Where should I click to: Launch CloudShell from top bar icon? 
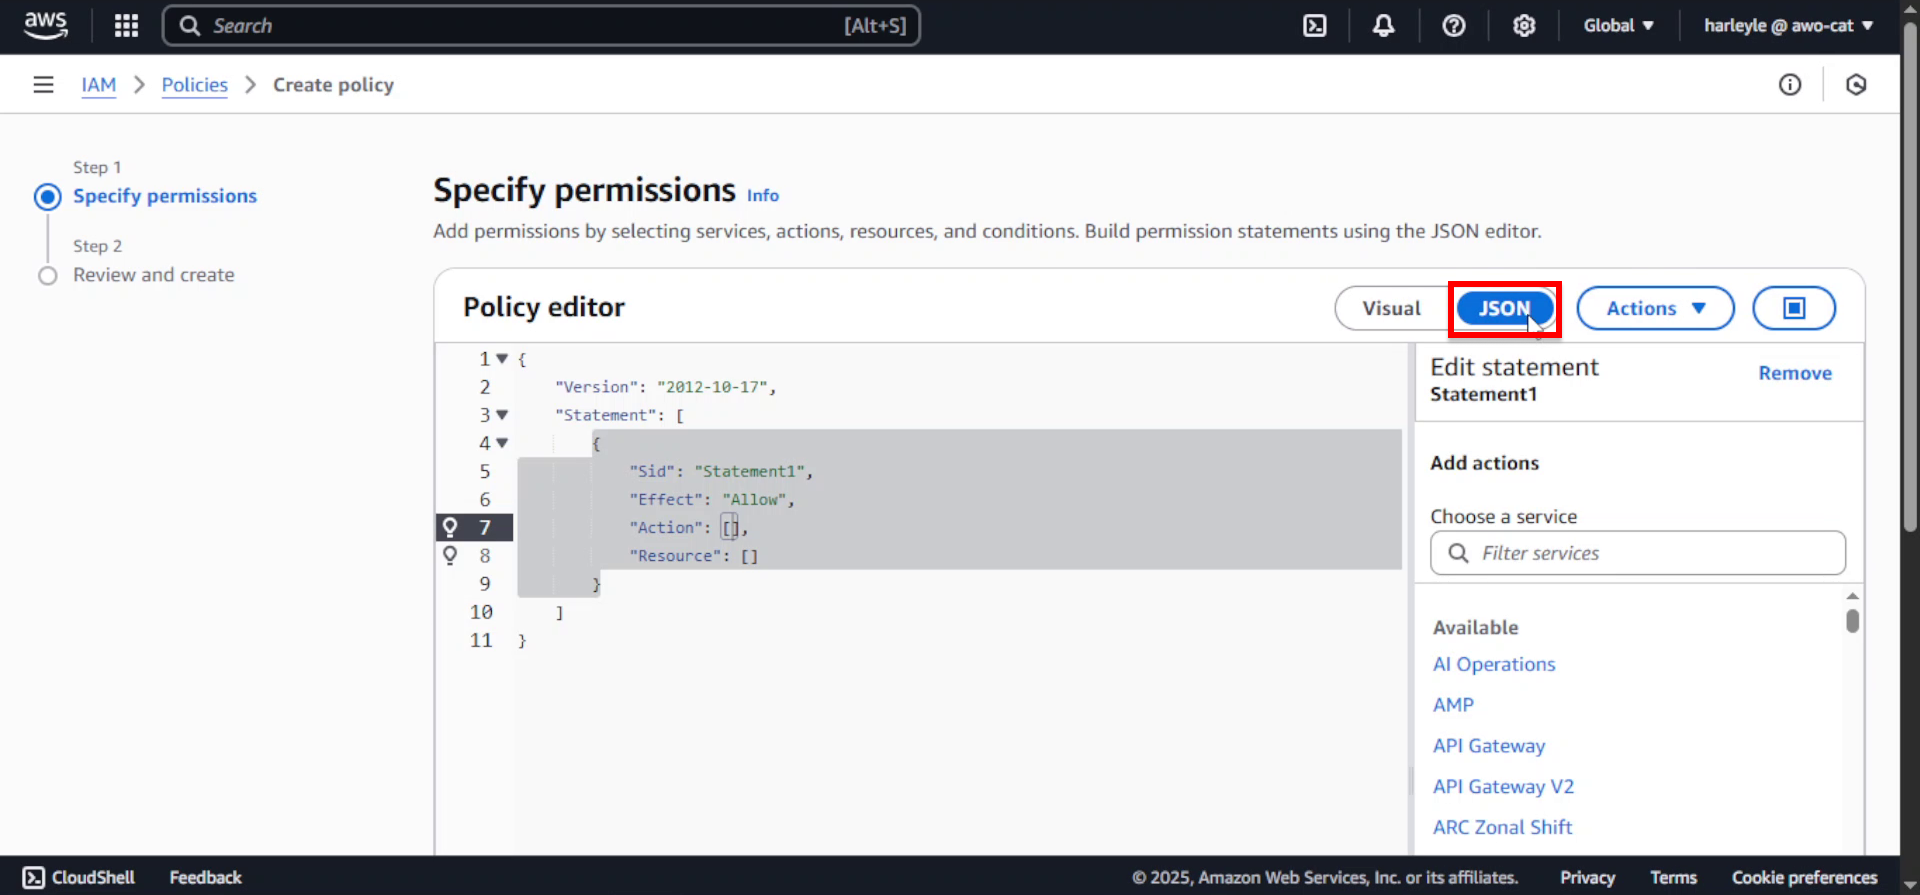click(1315, 26)
